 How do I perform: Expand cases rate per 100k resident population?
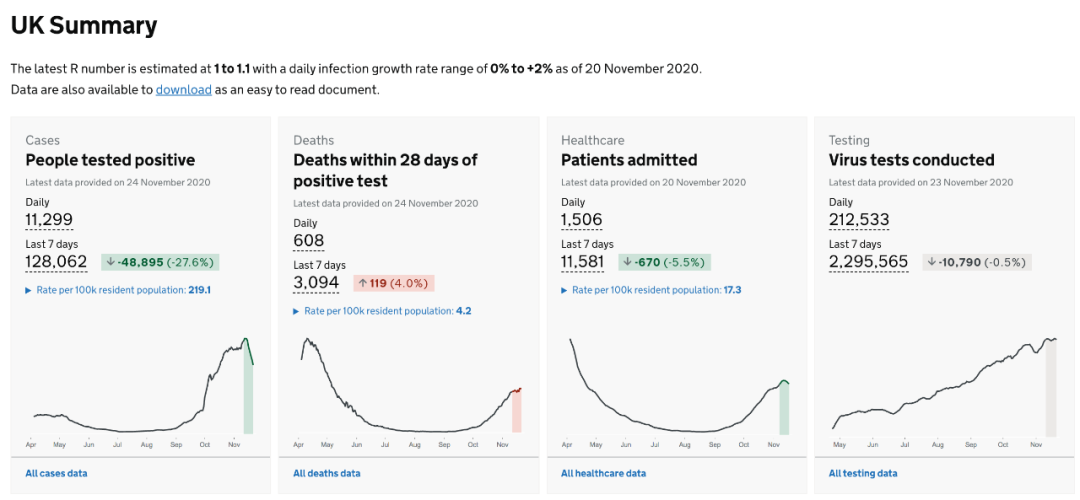click(118, 290)
